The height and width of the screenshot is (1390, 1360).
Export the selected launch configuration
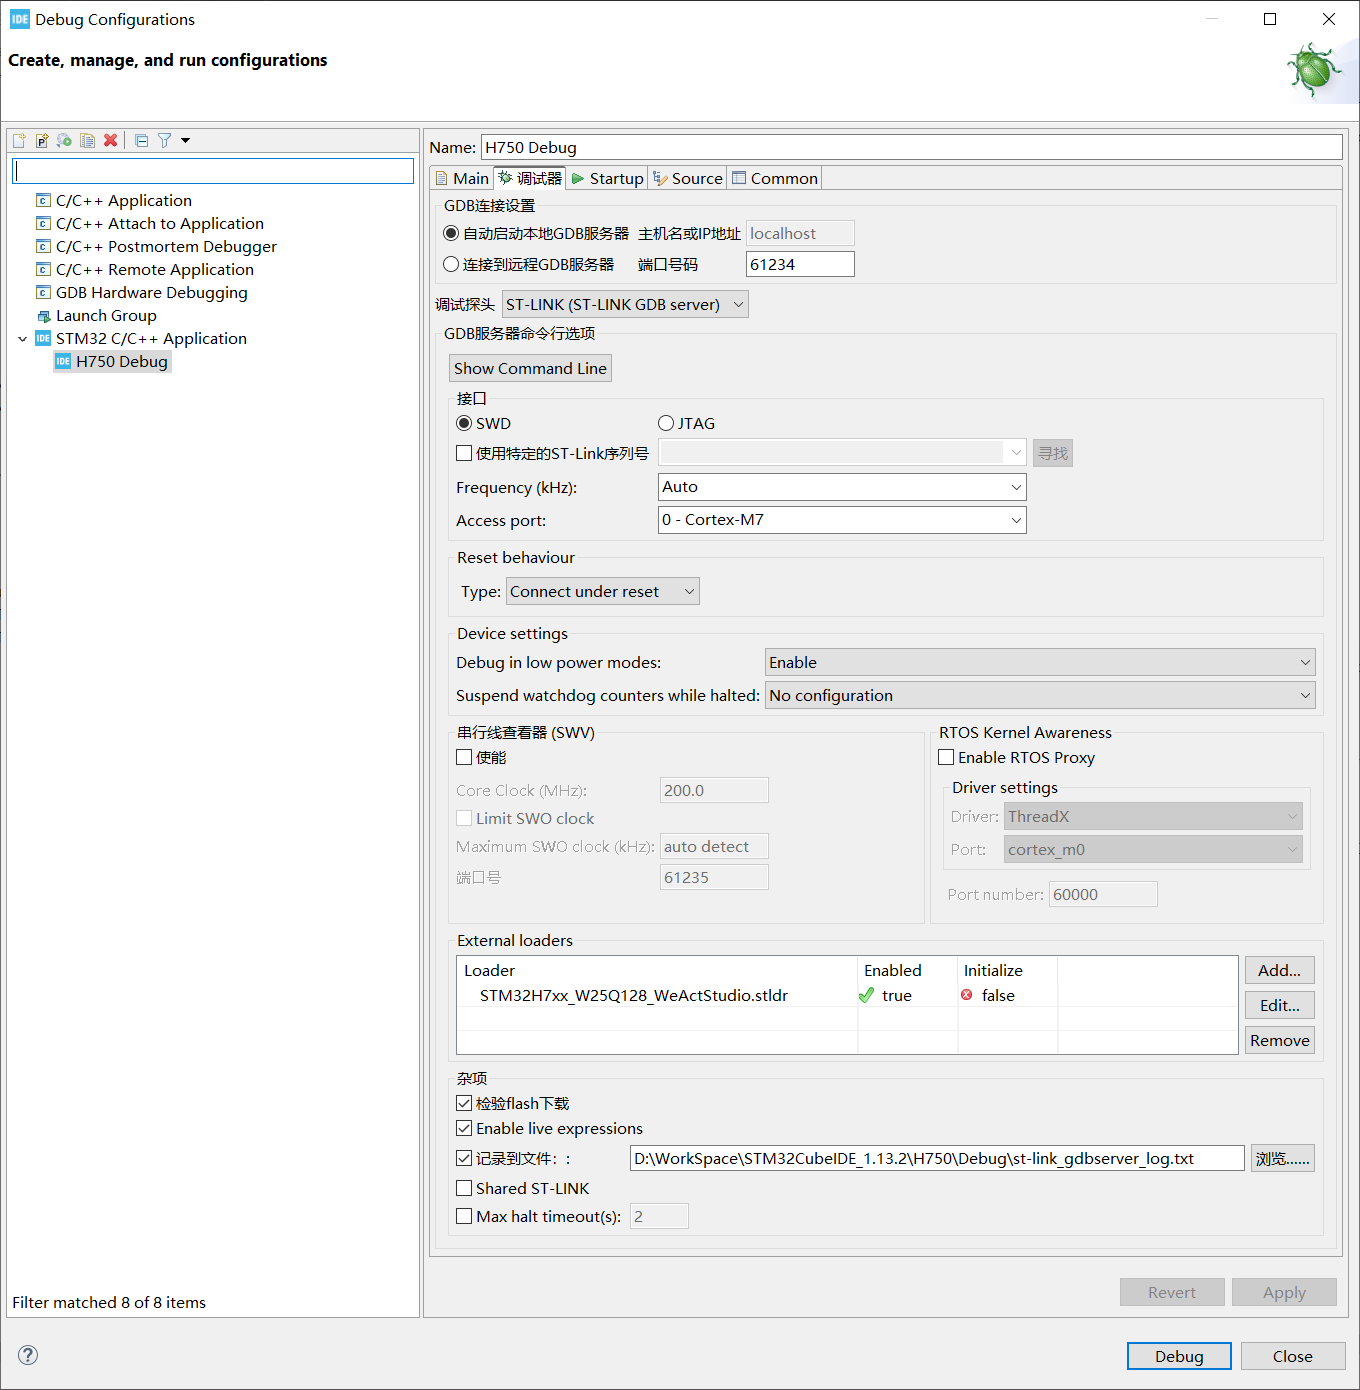click(x=64, y=140)
